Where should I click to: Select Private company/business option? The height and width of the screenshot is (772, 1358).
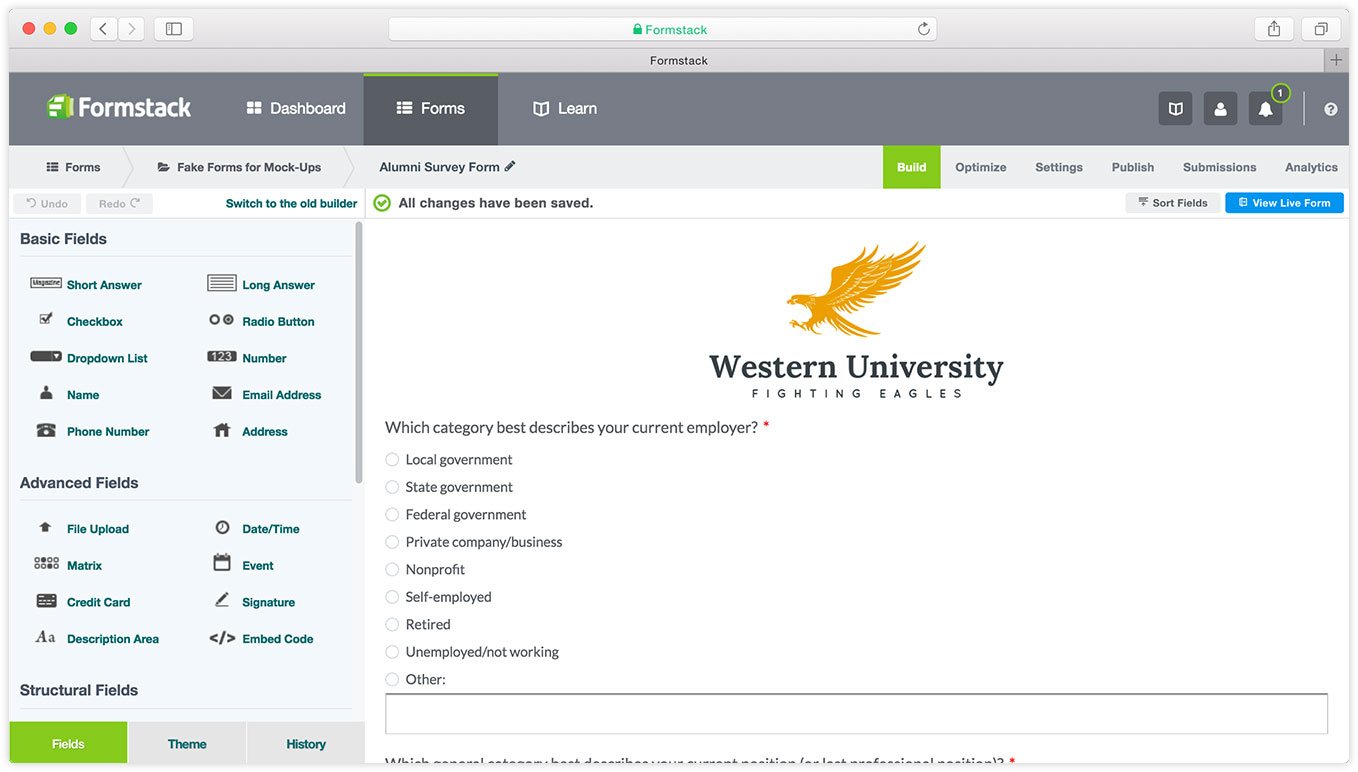point(392,542)
